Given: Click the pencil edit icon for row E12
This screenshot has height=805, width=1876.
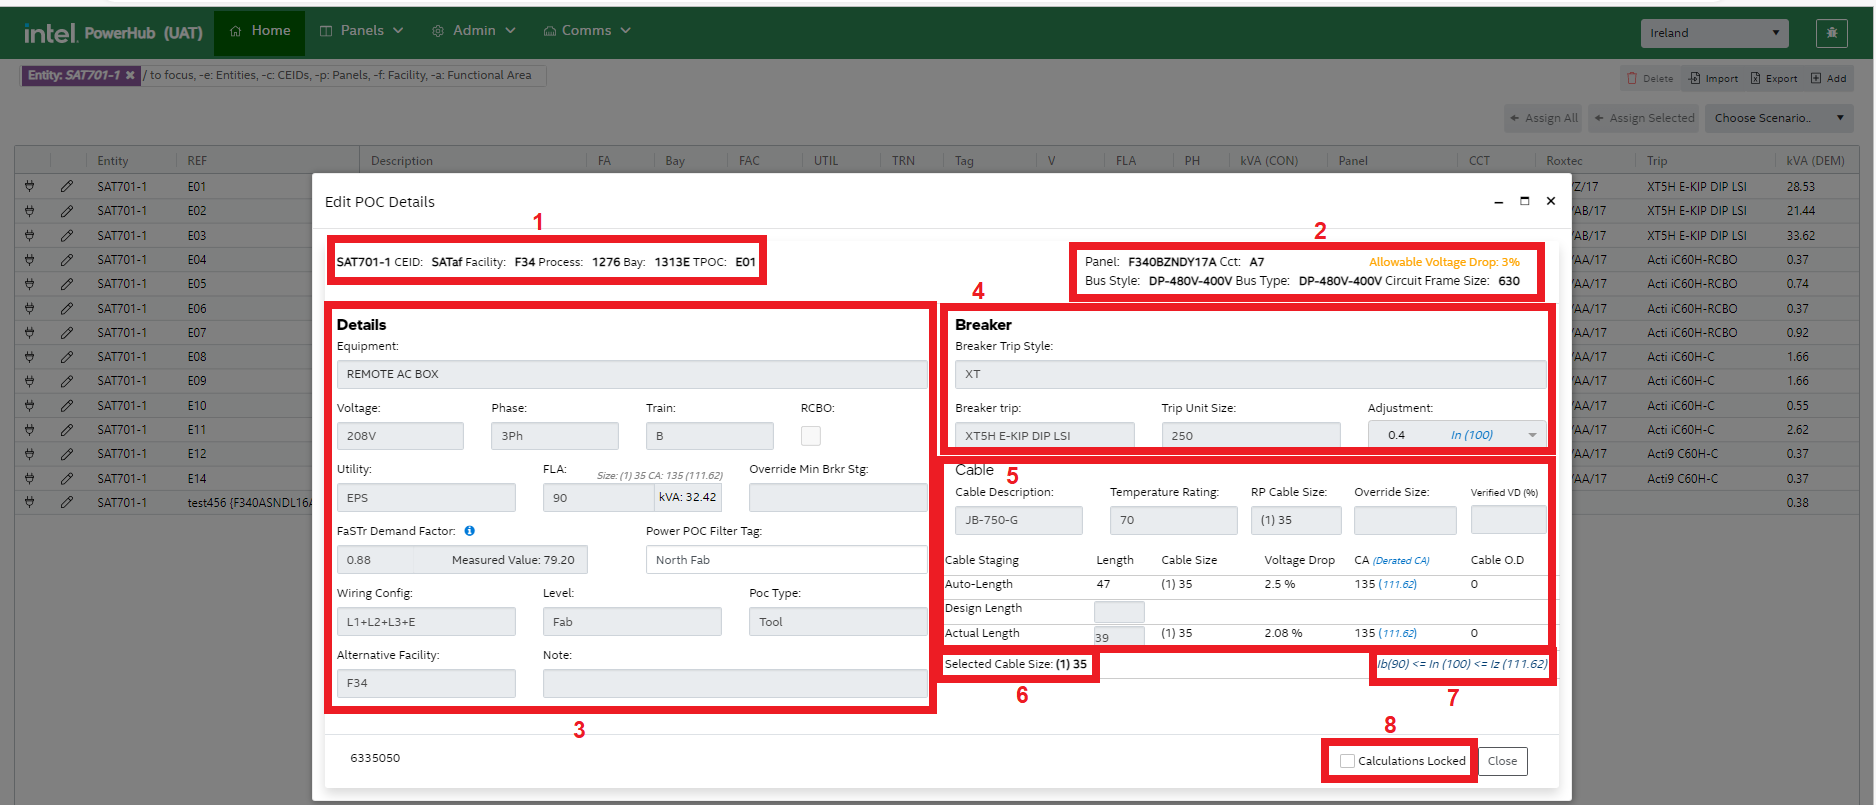Looking at the screenshot, I should [x=66, y=454].
